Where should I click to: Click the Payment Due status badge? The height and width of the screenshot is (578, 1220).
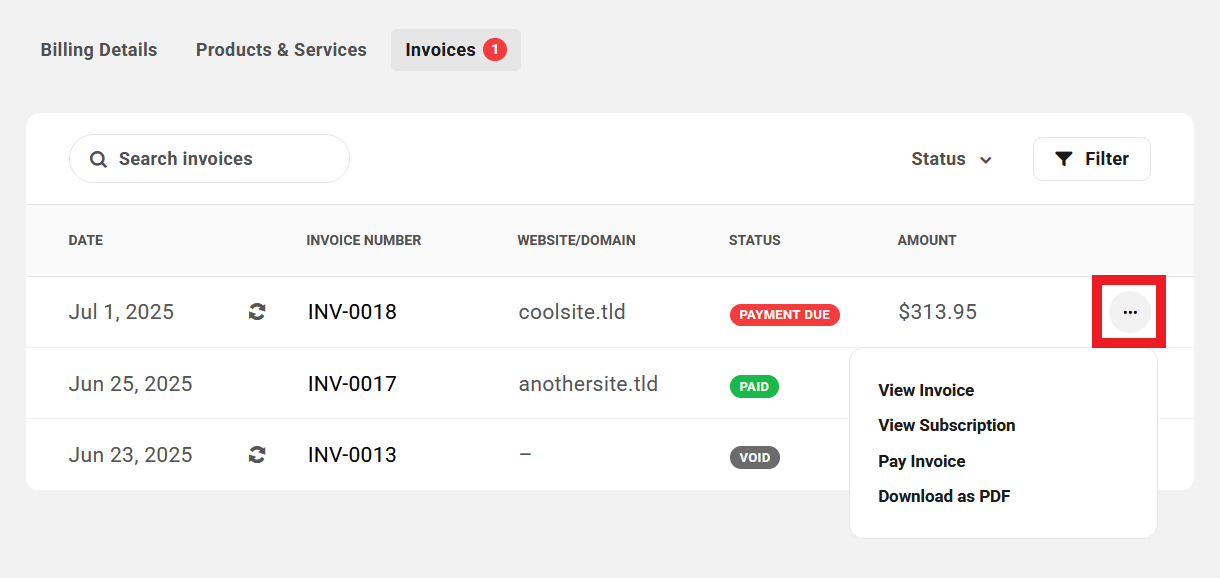click(784, 314)
